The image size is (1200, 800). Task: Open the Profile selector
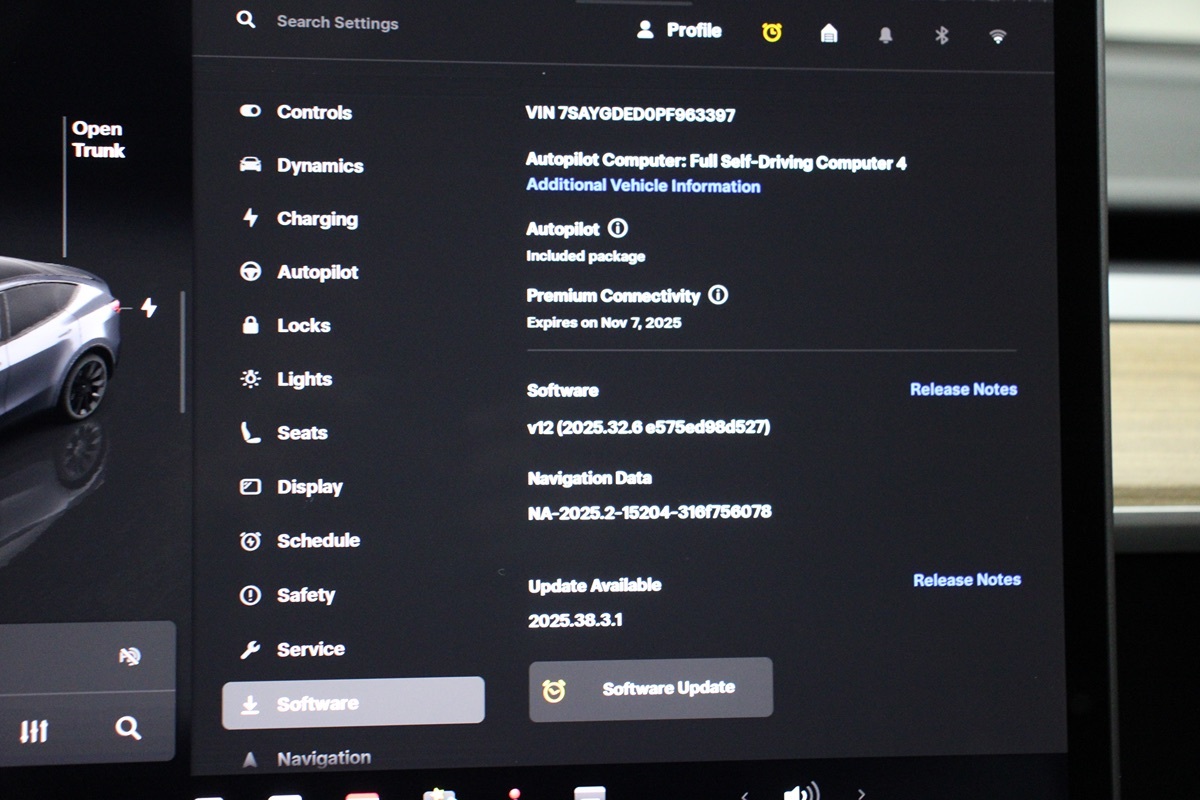[x=680, y=31]
